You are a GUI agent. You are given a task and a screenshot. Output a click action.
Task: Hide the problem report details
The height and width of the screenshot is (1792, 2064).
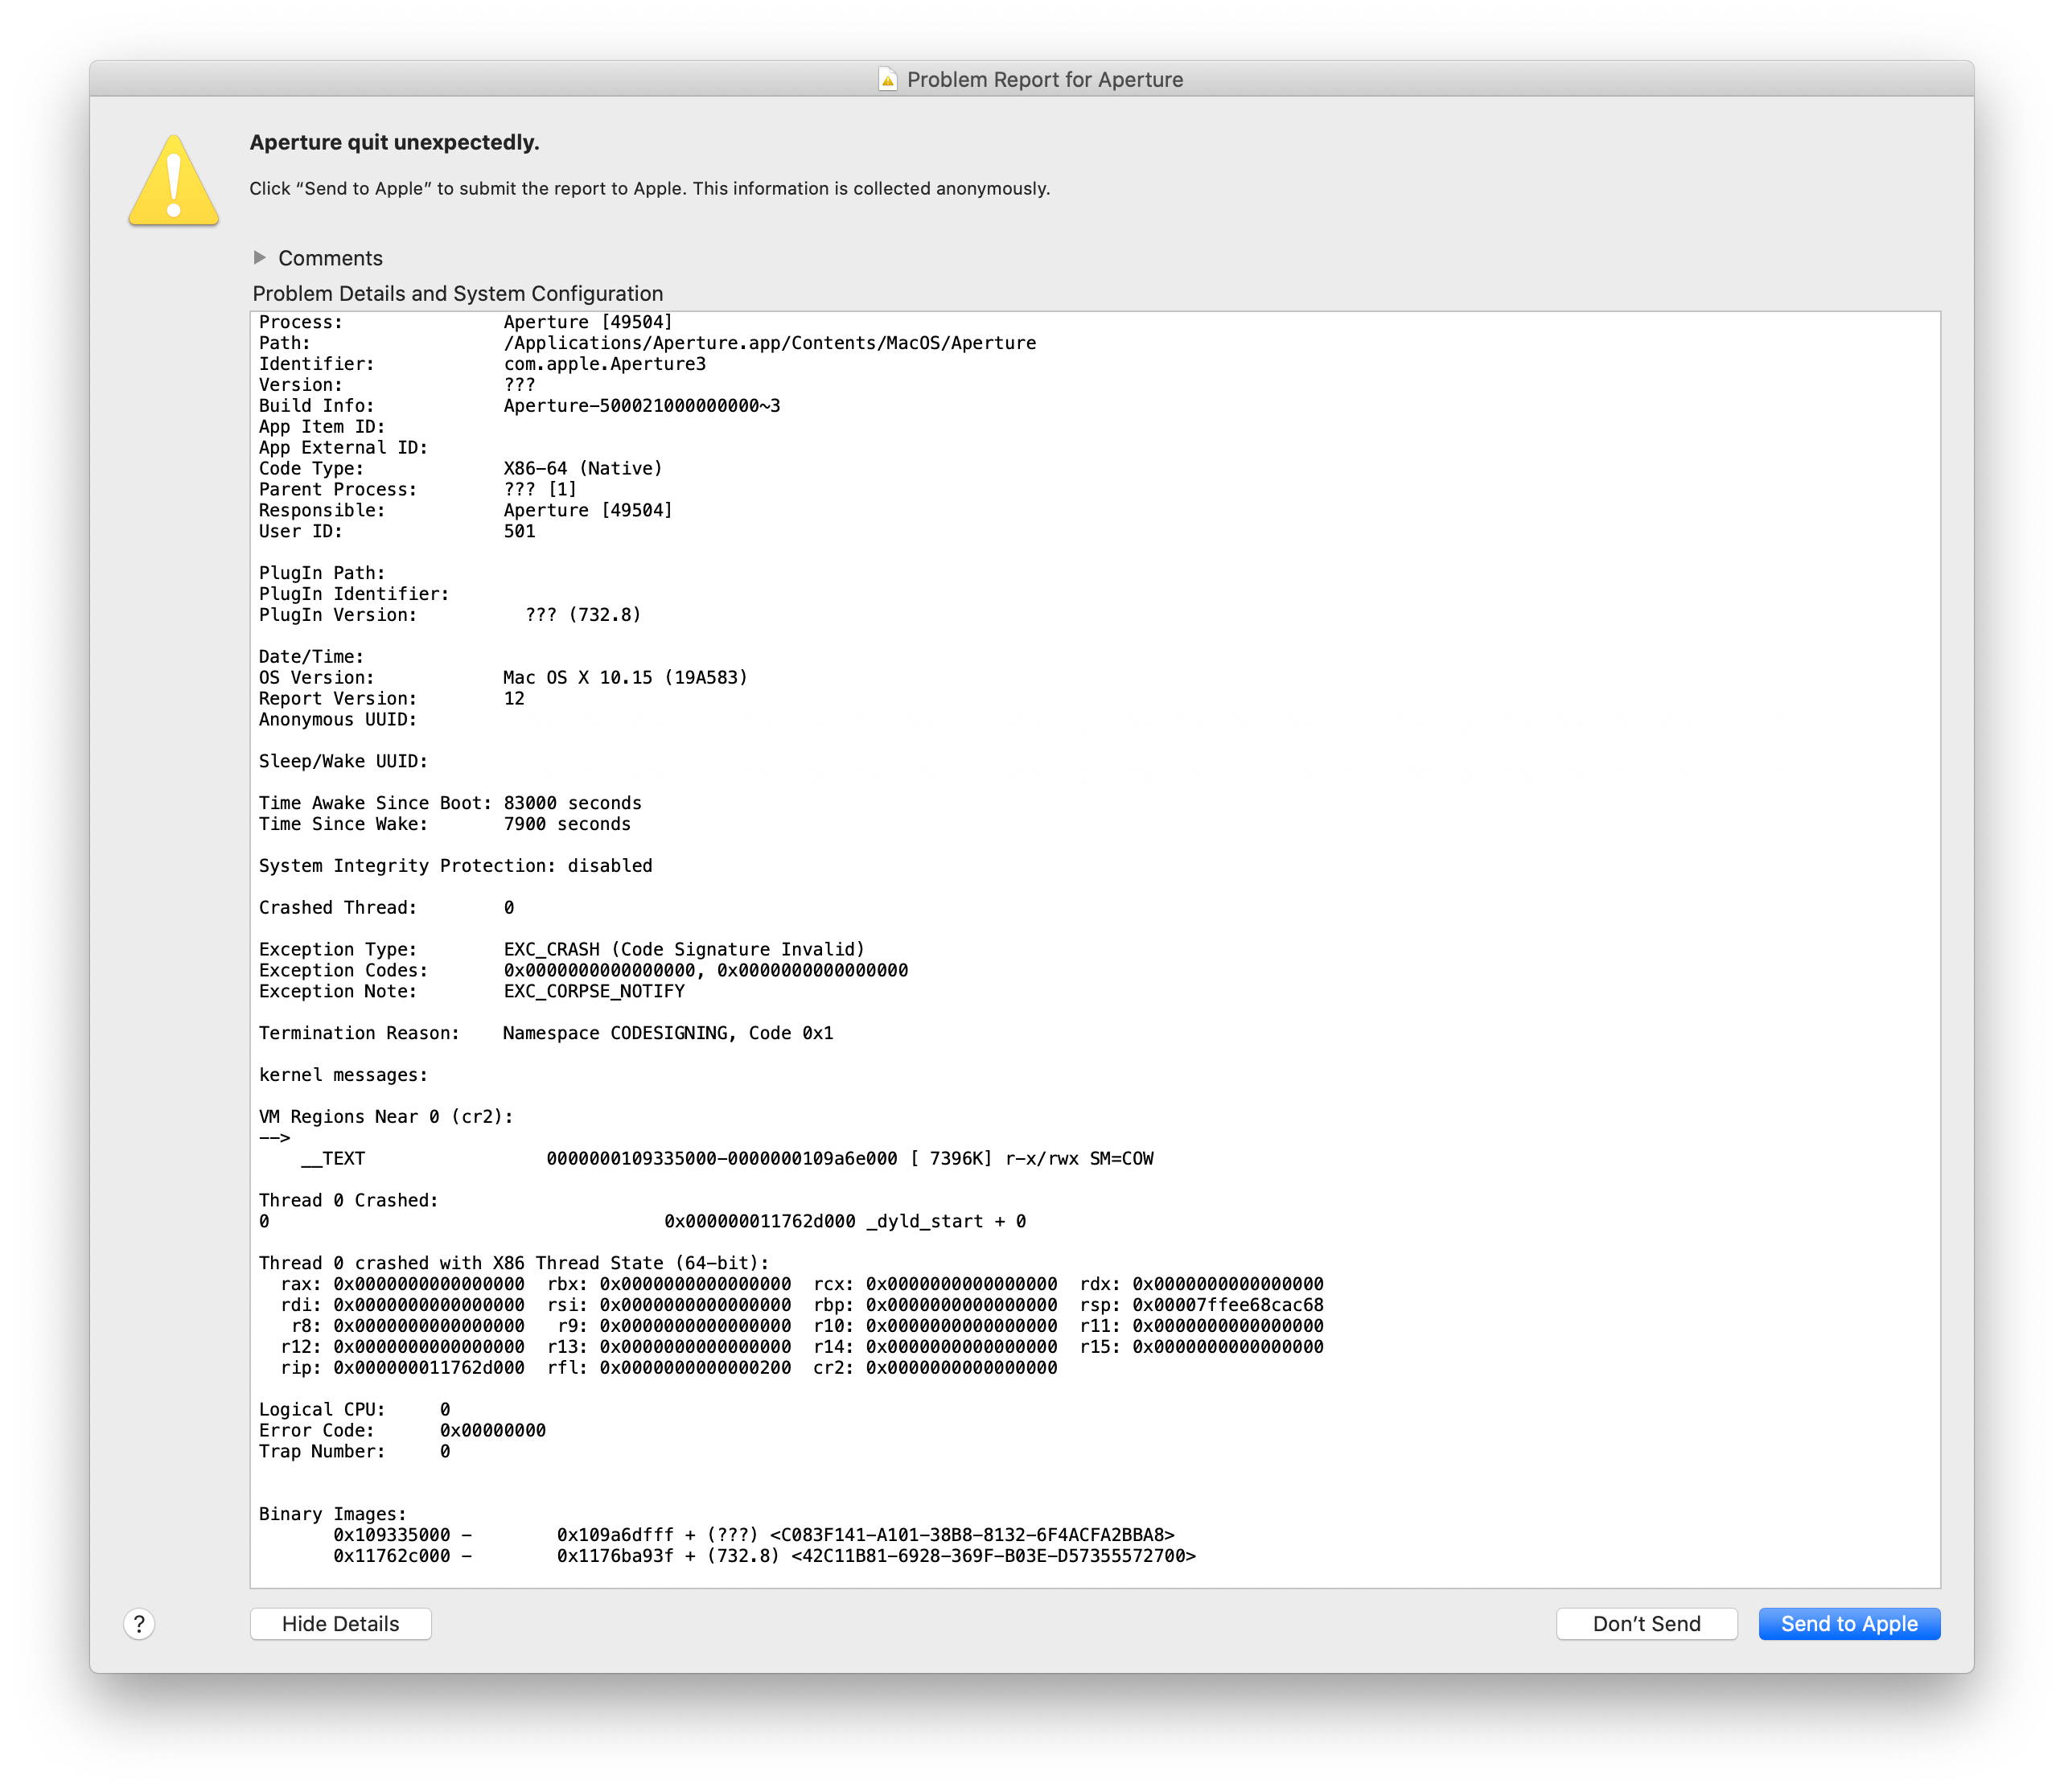point(340,1623)
